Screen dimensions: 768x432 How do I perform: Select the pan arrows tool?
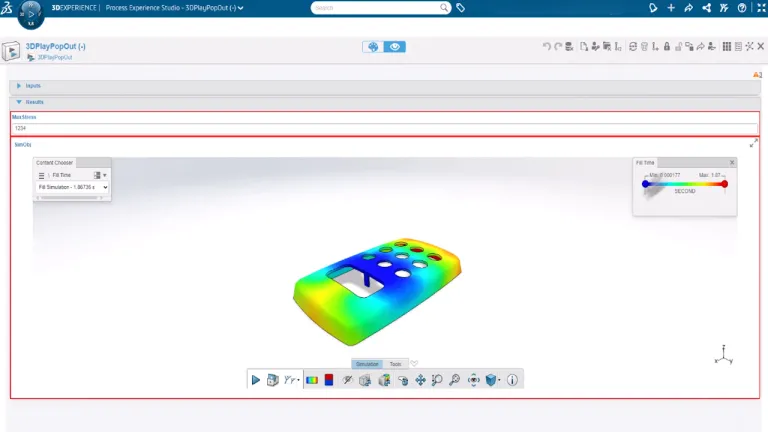(x=420, y=380)
